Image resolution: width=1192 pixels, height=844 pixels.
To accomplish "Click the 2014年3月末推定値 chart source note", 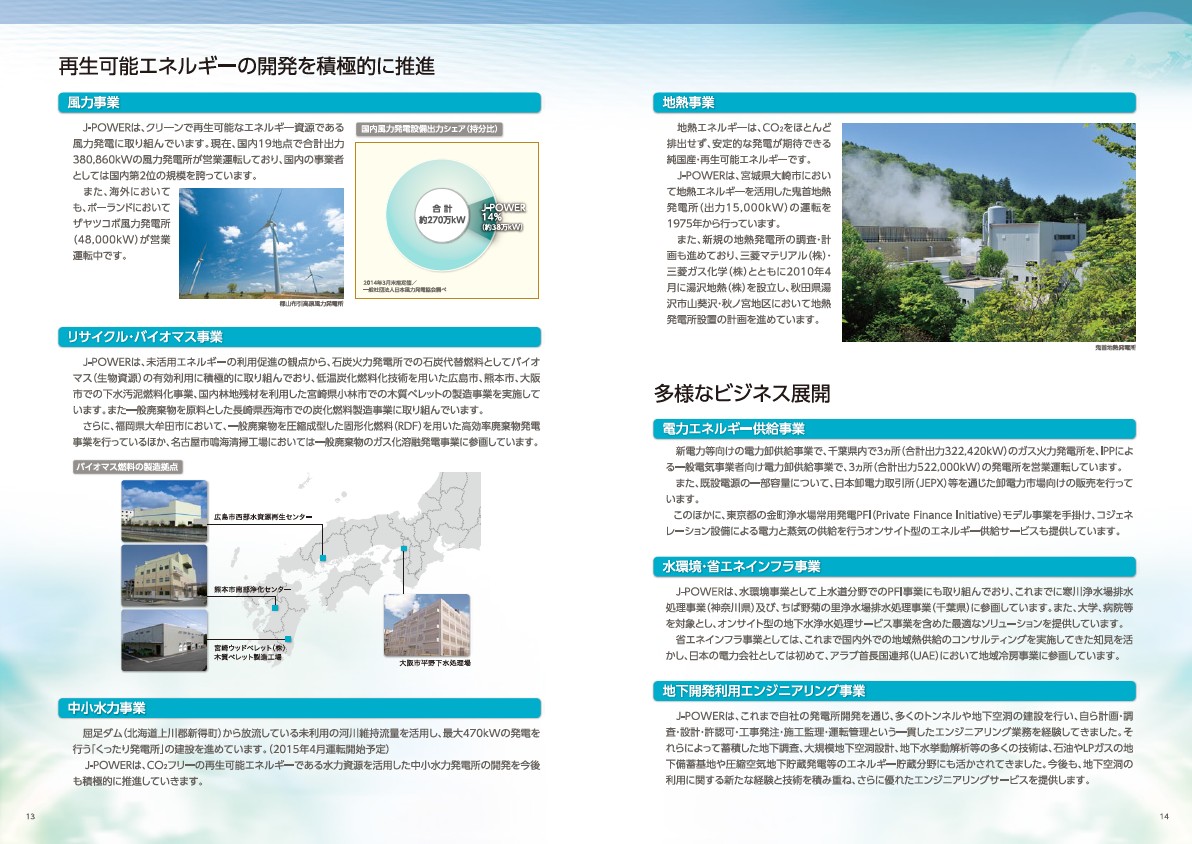I will (404, 285).
